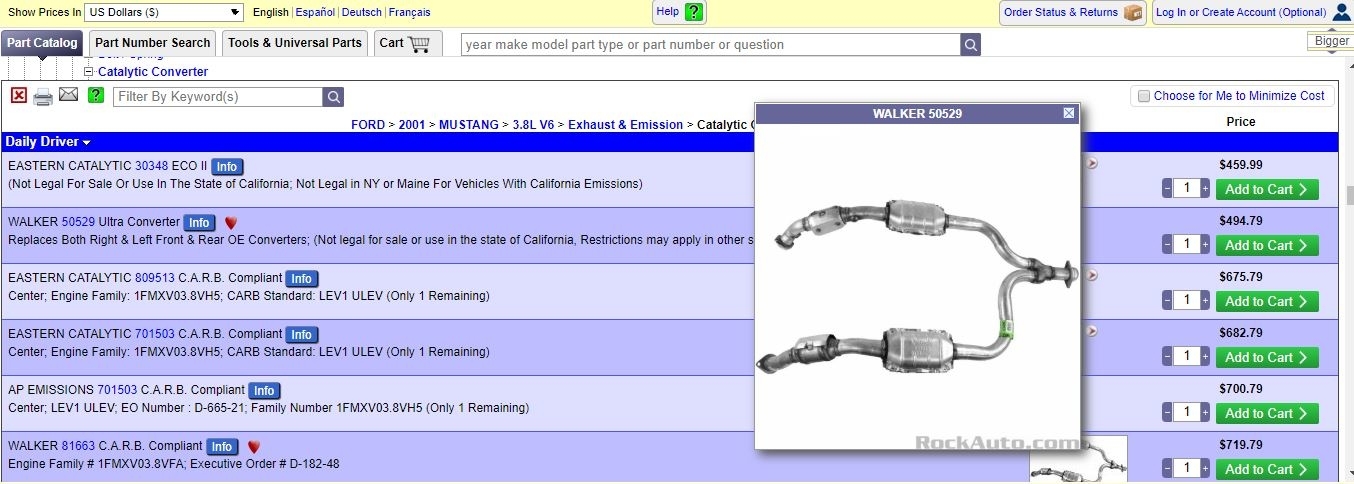Email the parts list via envelope icon
This screenshot has width=1354, height=484.
tap(68, 95)
